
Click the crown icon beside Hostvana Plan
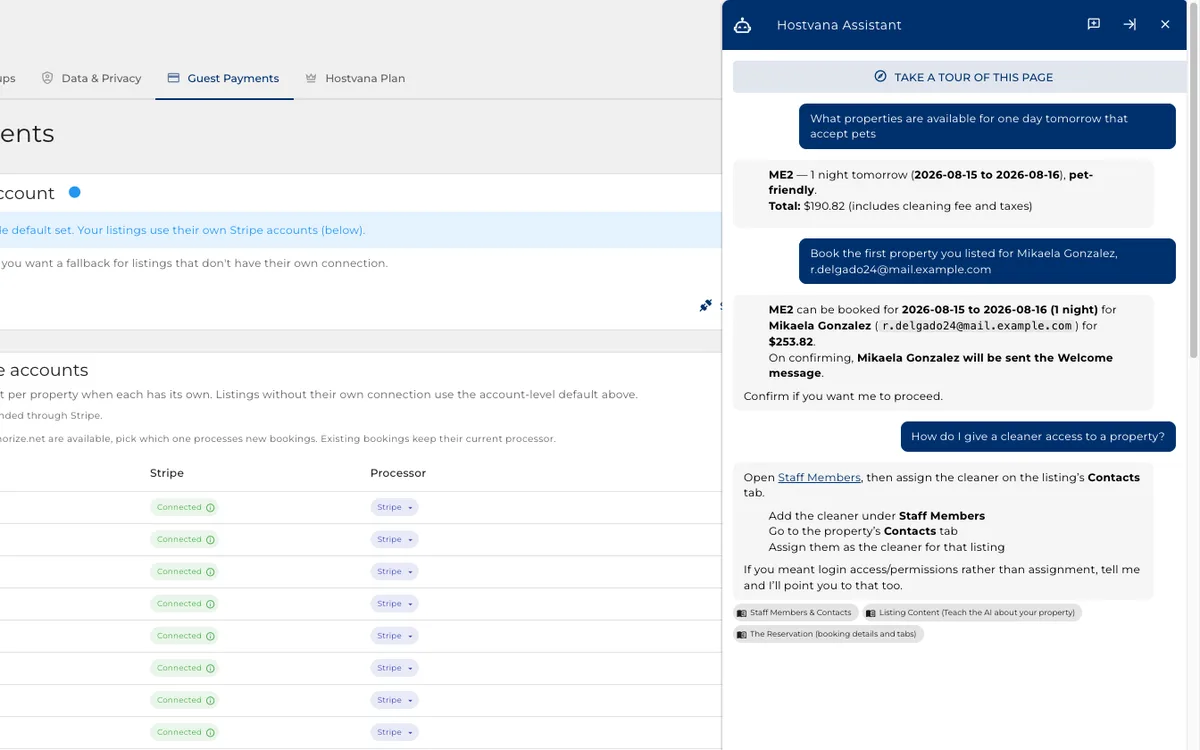[x=311, y=78]
